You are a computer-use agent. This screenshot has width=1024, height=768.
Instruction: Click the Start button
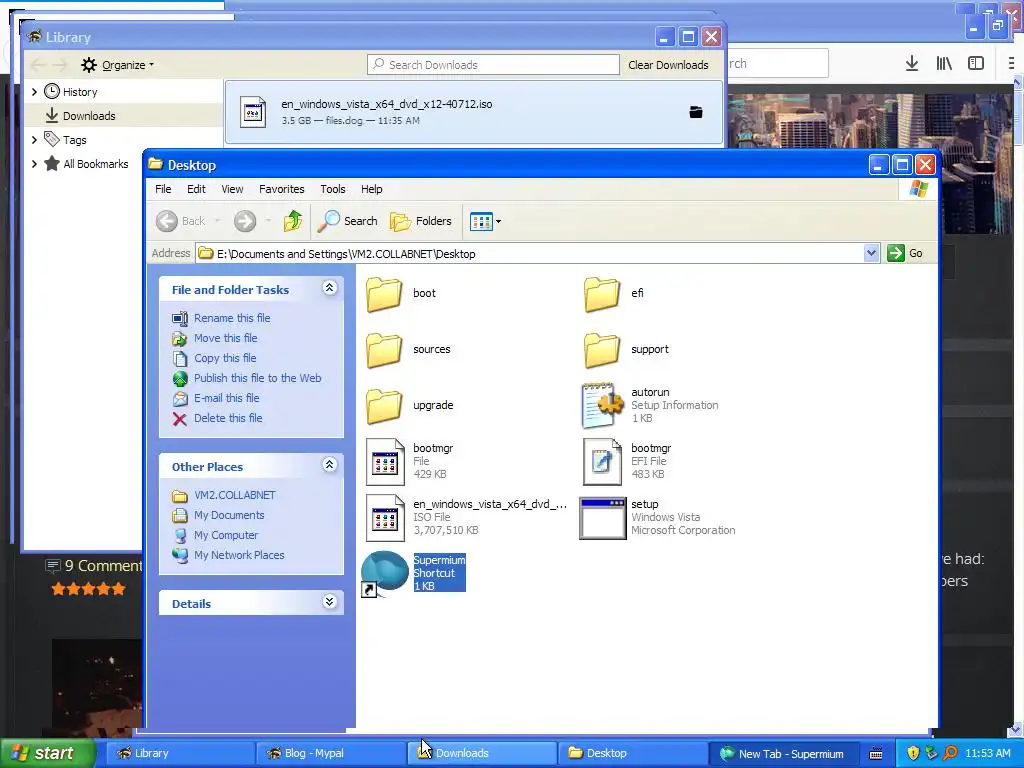(48, 753)
